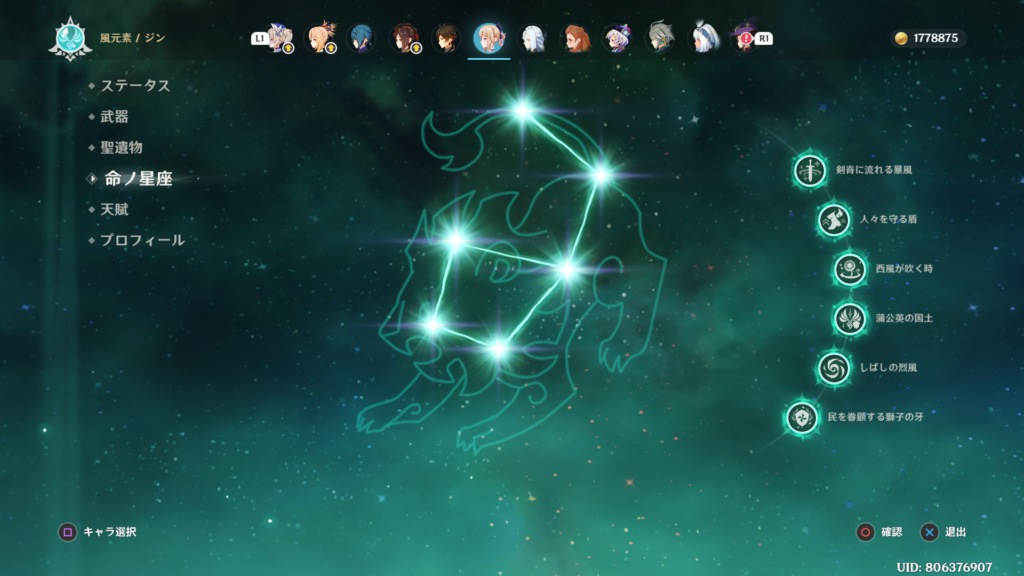
Task: Open the ステータス menu
Action: 135,86
